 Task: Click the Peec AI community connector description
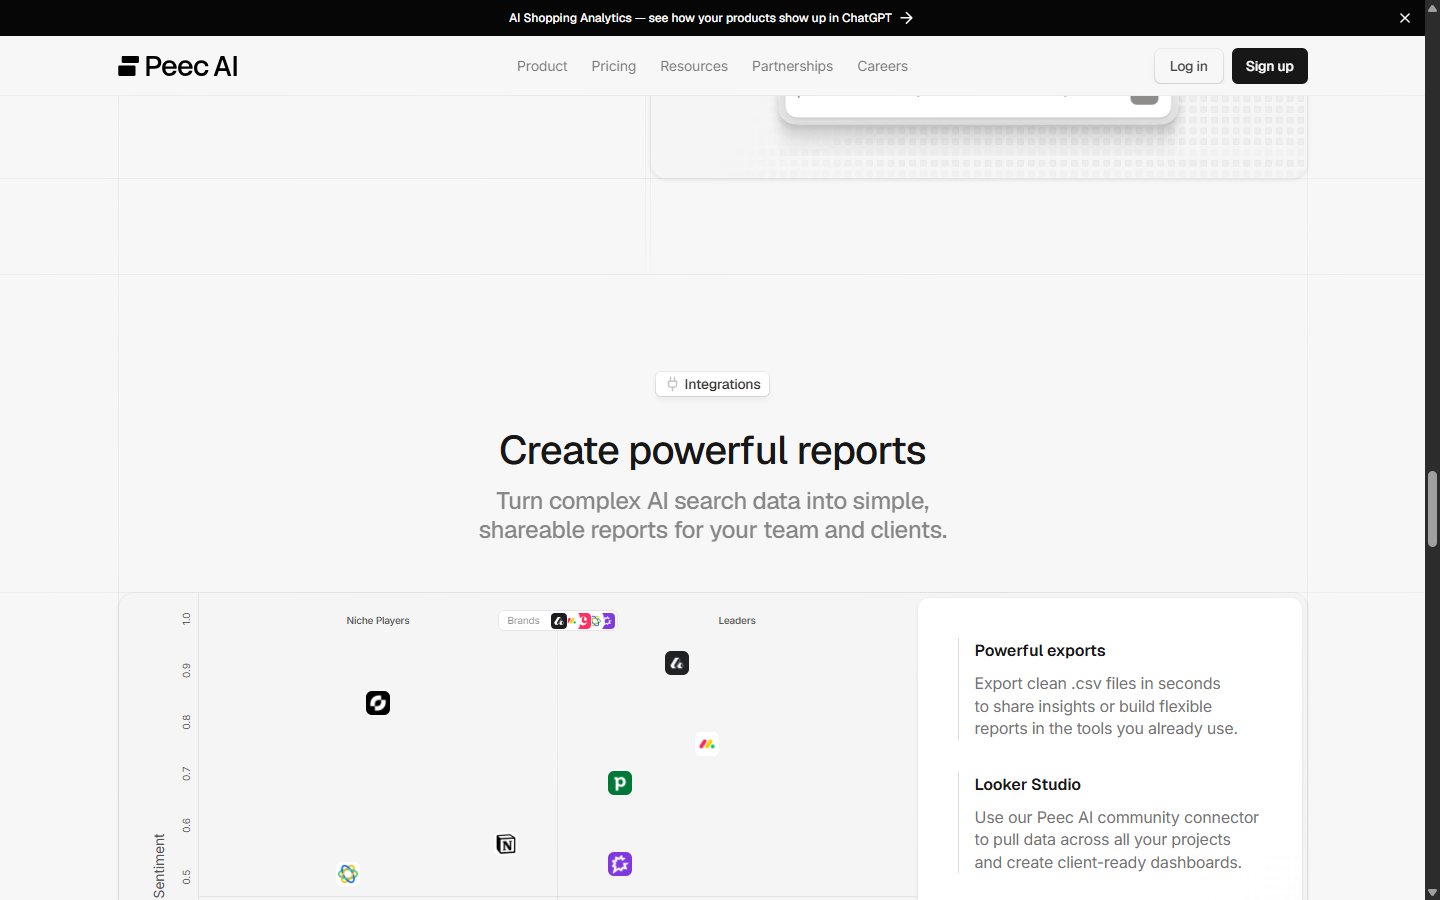pyautogui.click(x=1117, y=840)
